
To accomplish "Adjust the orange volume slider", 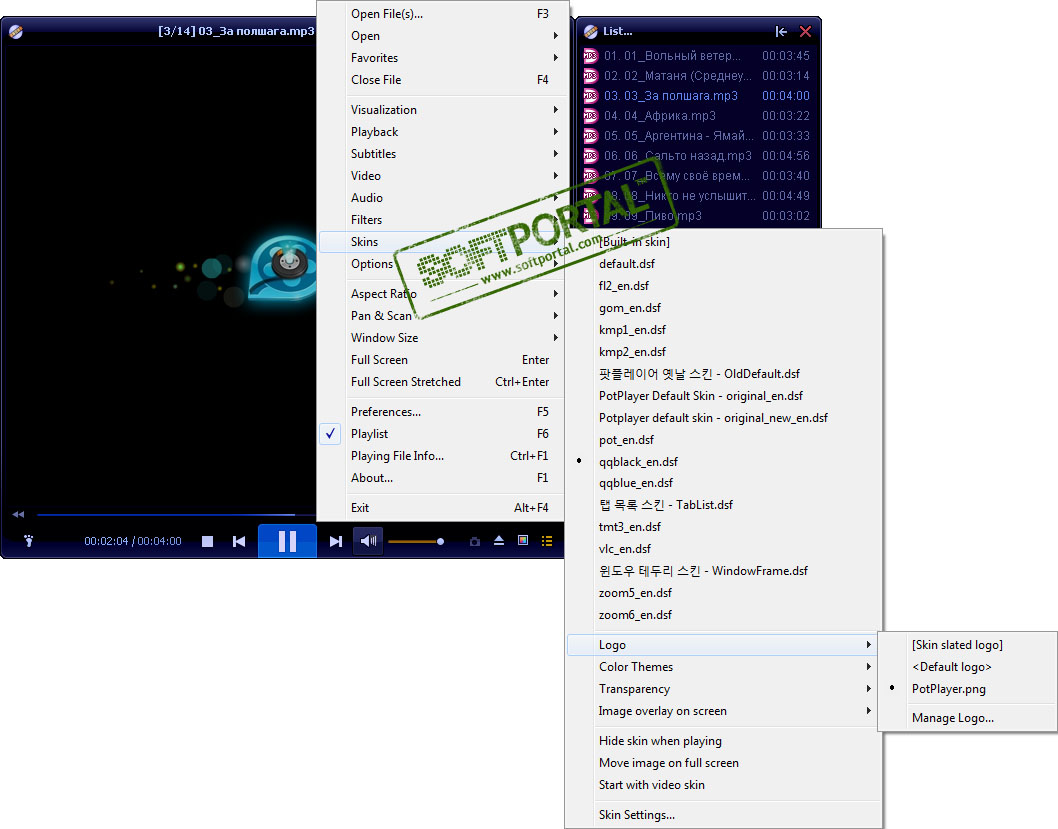I will pos(416,541).
